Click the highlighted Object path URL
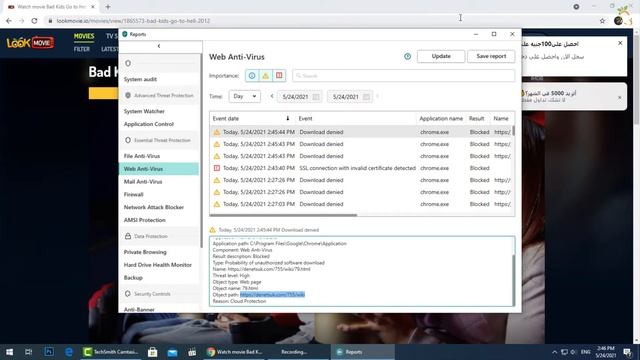The height and width of the screenshot is (360, 640). [x=272, y=295]
